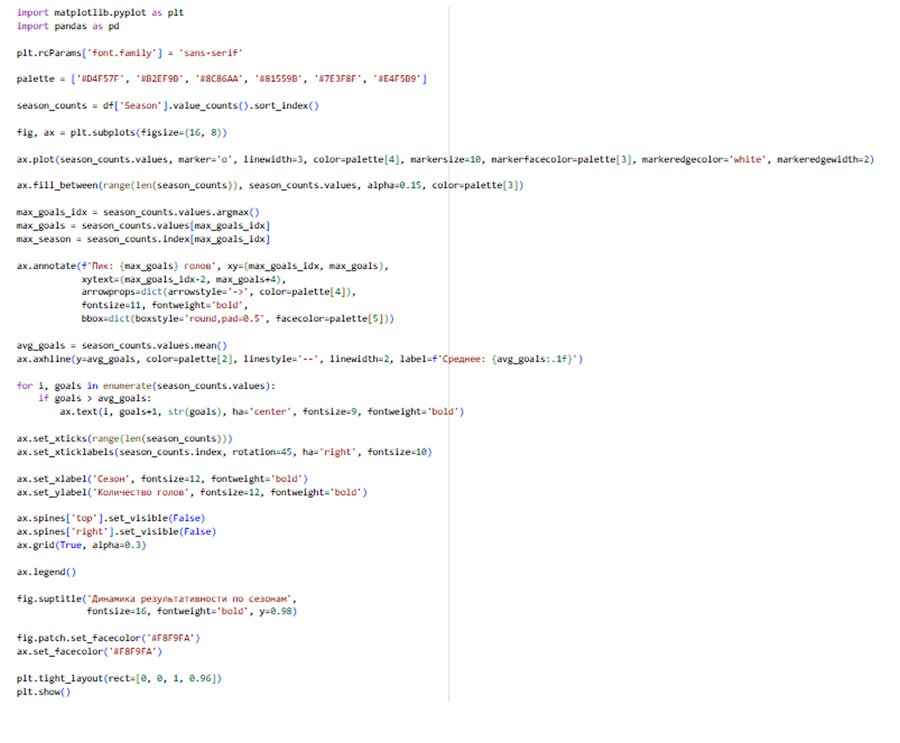This screenshot has height=743, width=900.
Task: Click the fig.patch.set_facecolor line
Action: pyautogui.click(x=108, y=638)
